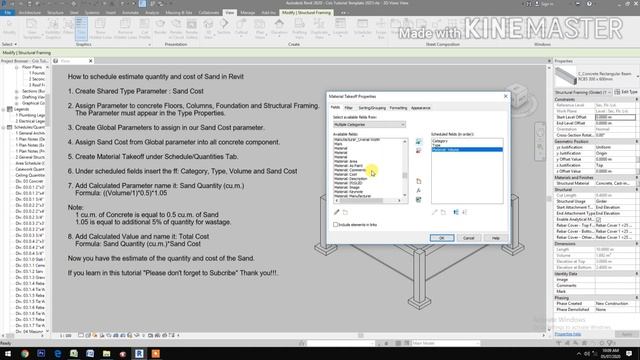The width and height of the screenshot is (640, 360).
Task: Click the Revit icon in the taskbar
Action: point(139,353)
